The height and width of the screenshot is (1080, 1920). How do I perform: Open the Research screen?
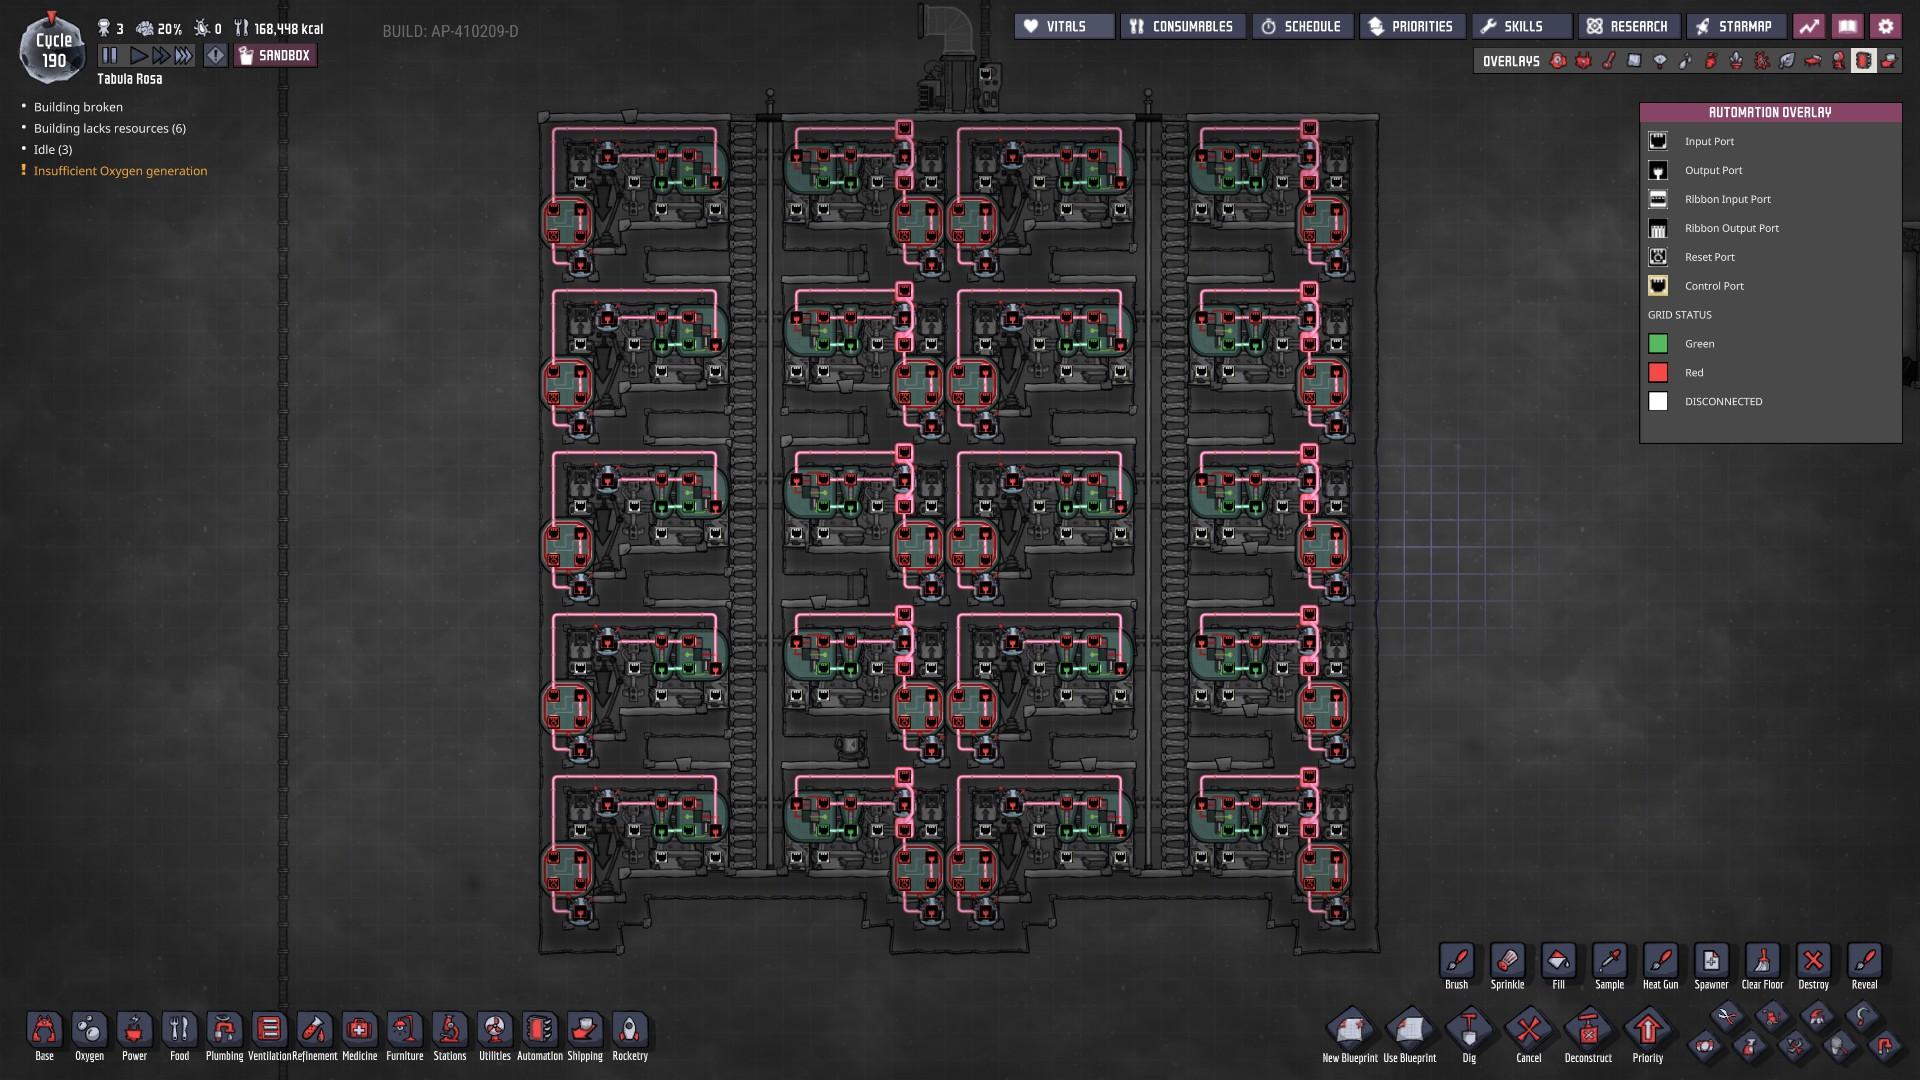(x=1628, y=26)
